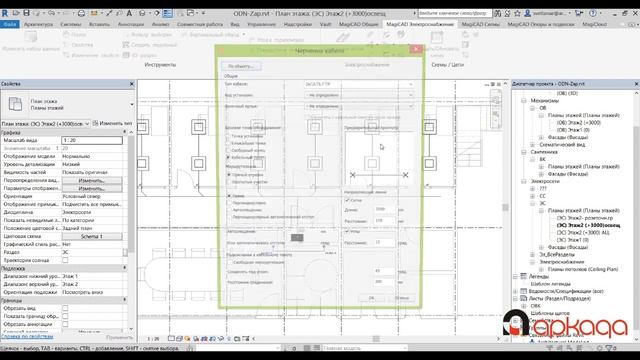Select the Точка установки radio option
640x360 pixels.
pos(229,136)
